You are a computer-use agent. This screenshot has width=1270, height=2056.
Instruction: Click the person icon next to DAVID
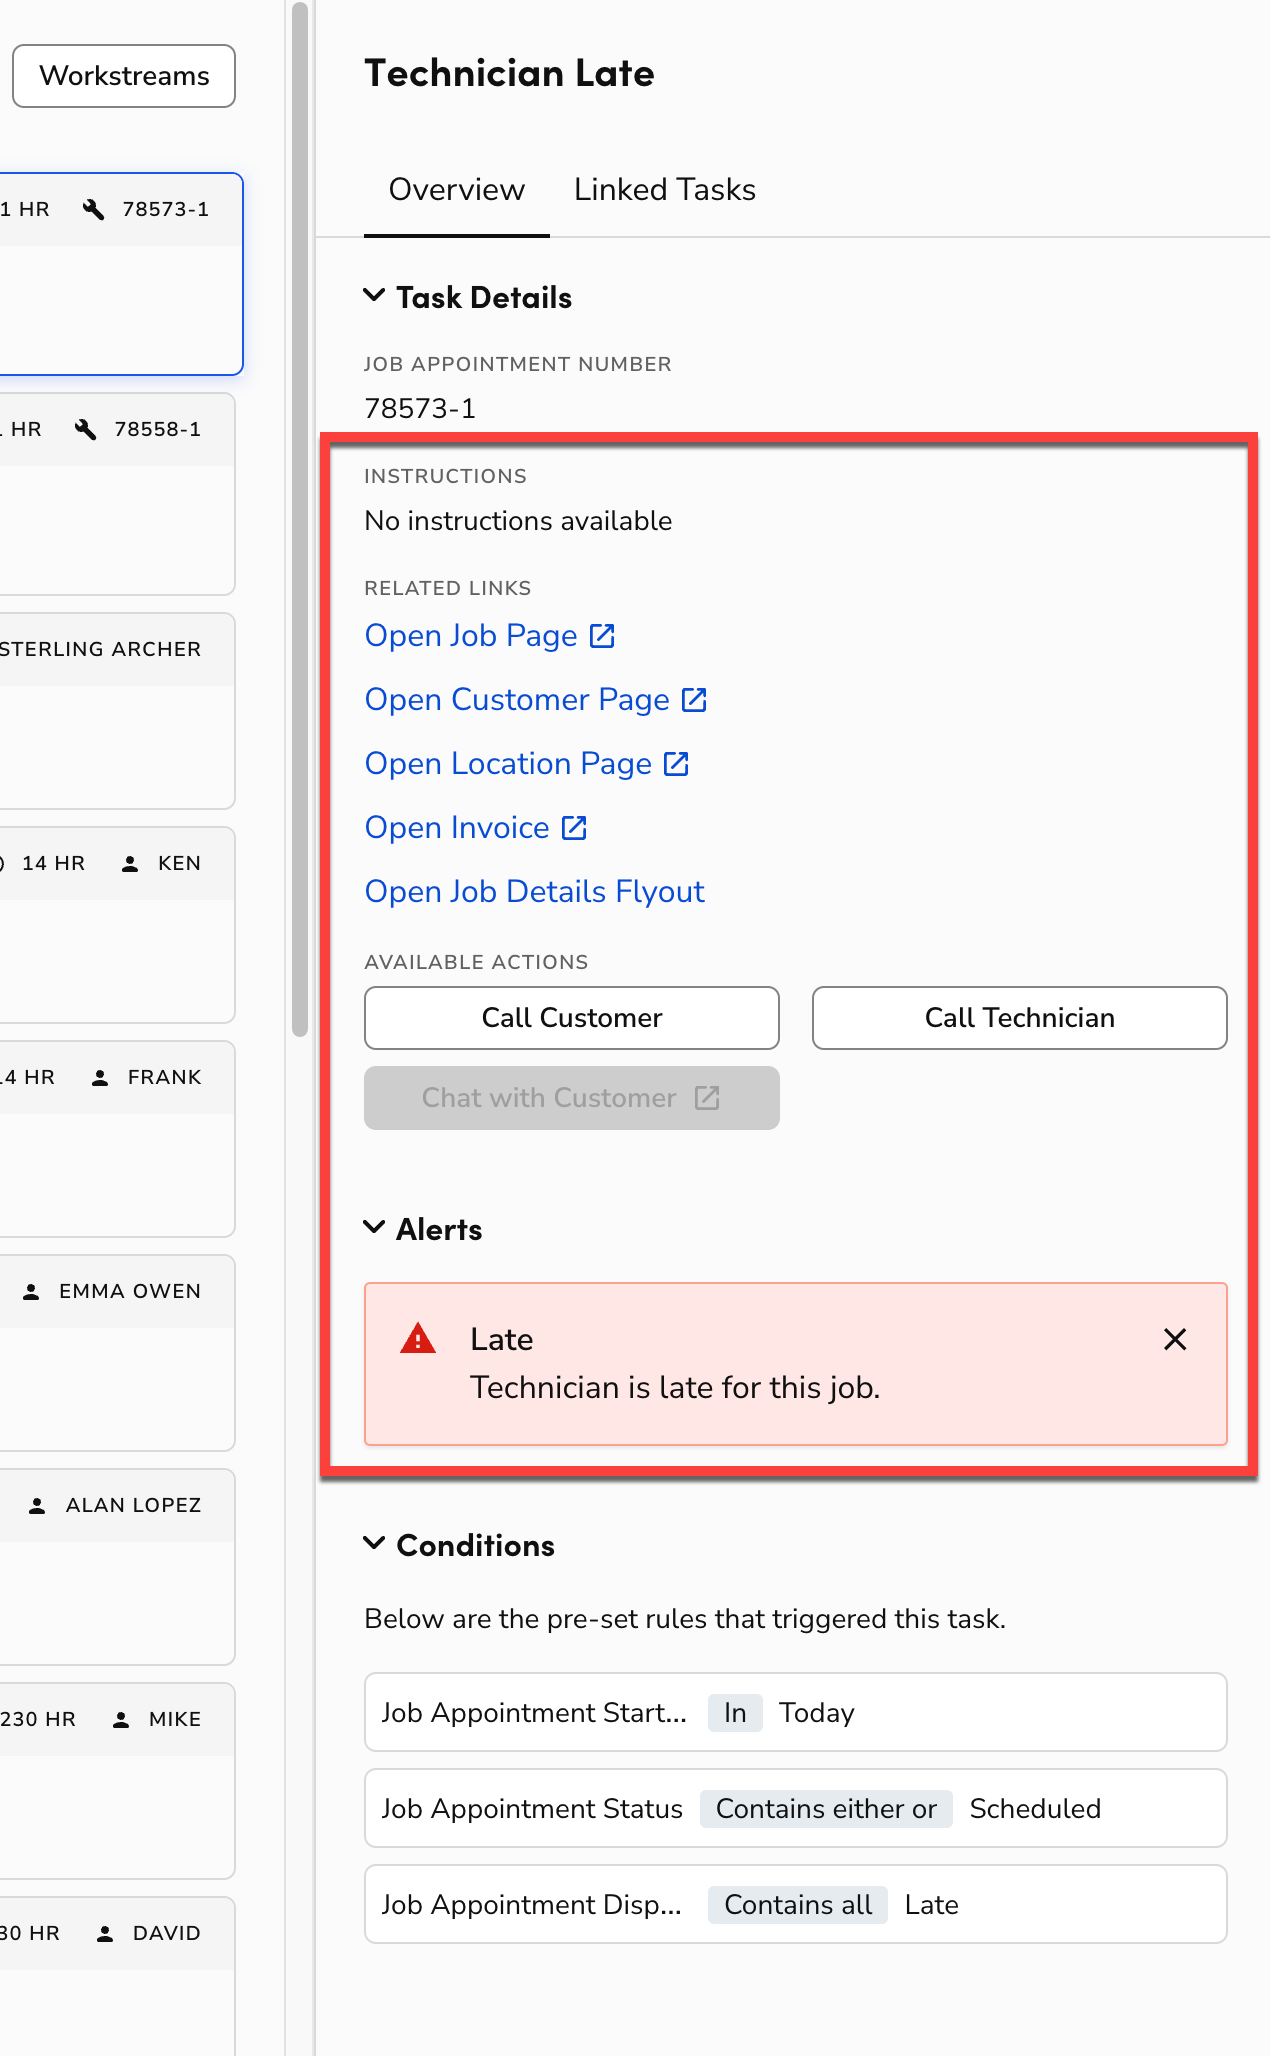click(105, 1934)
